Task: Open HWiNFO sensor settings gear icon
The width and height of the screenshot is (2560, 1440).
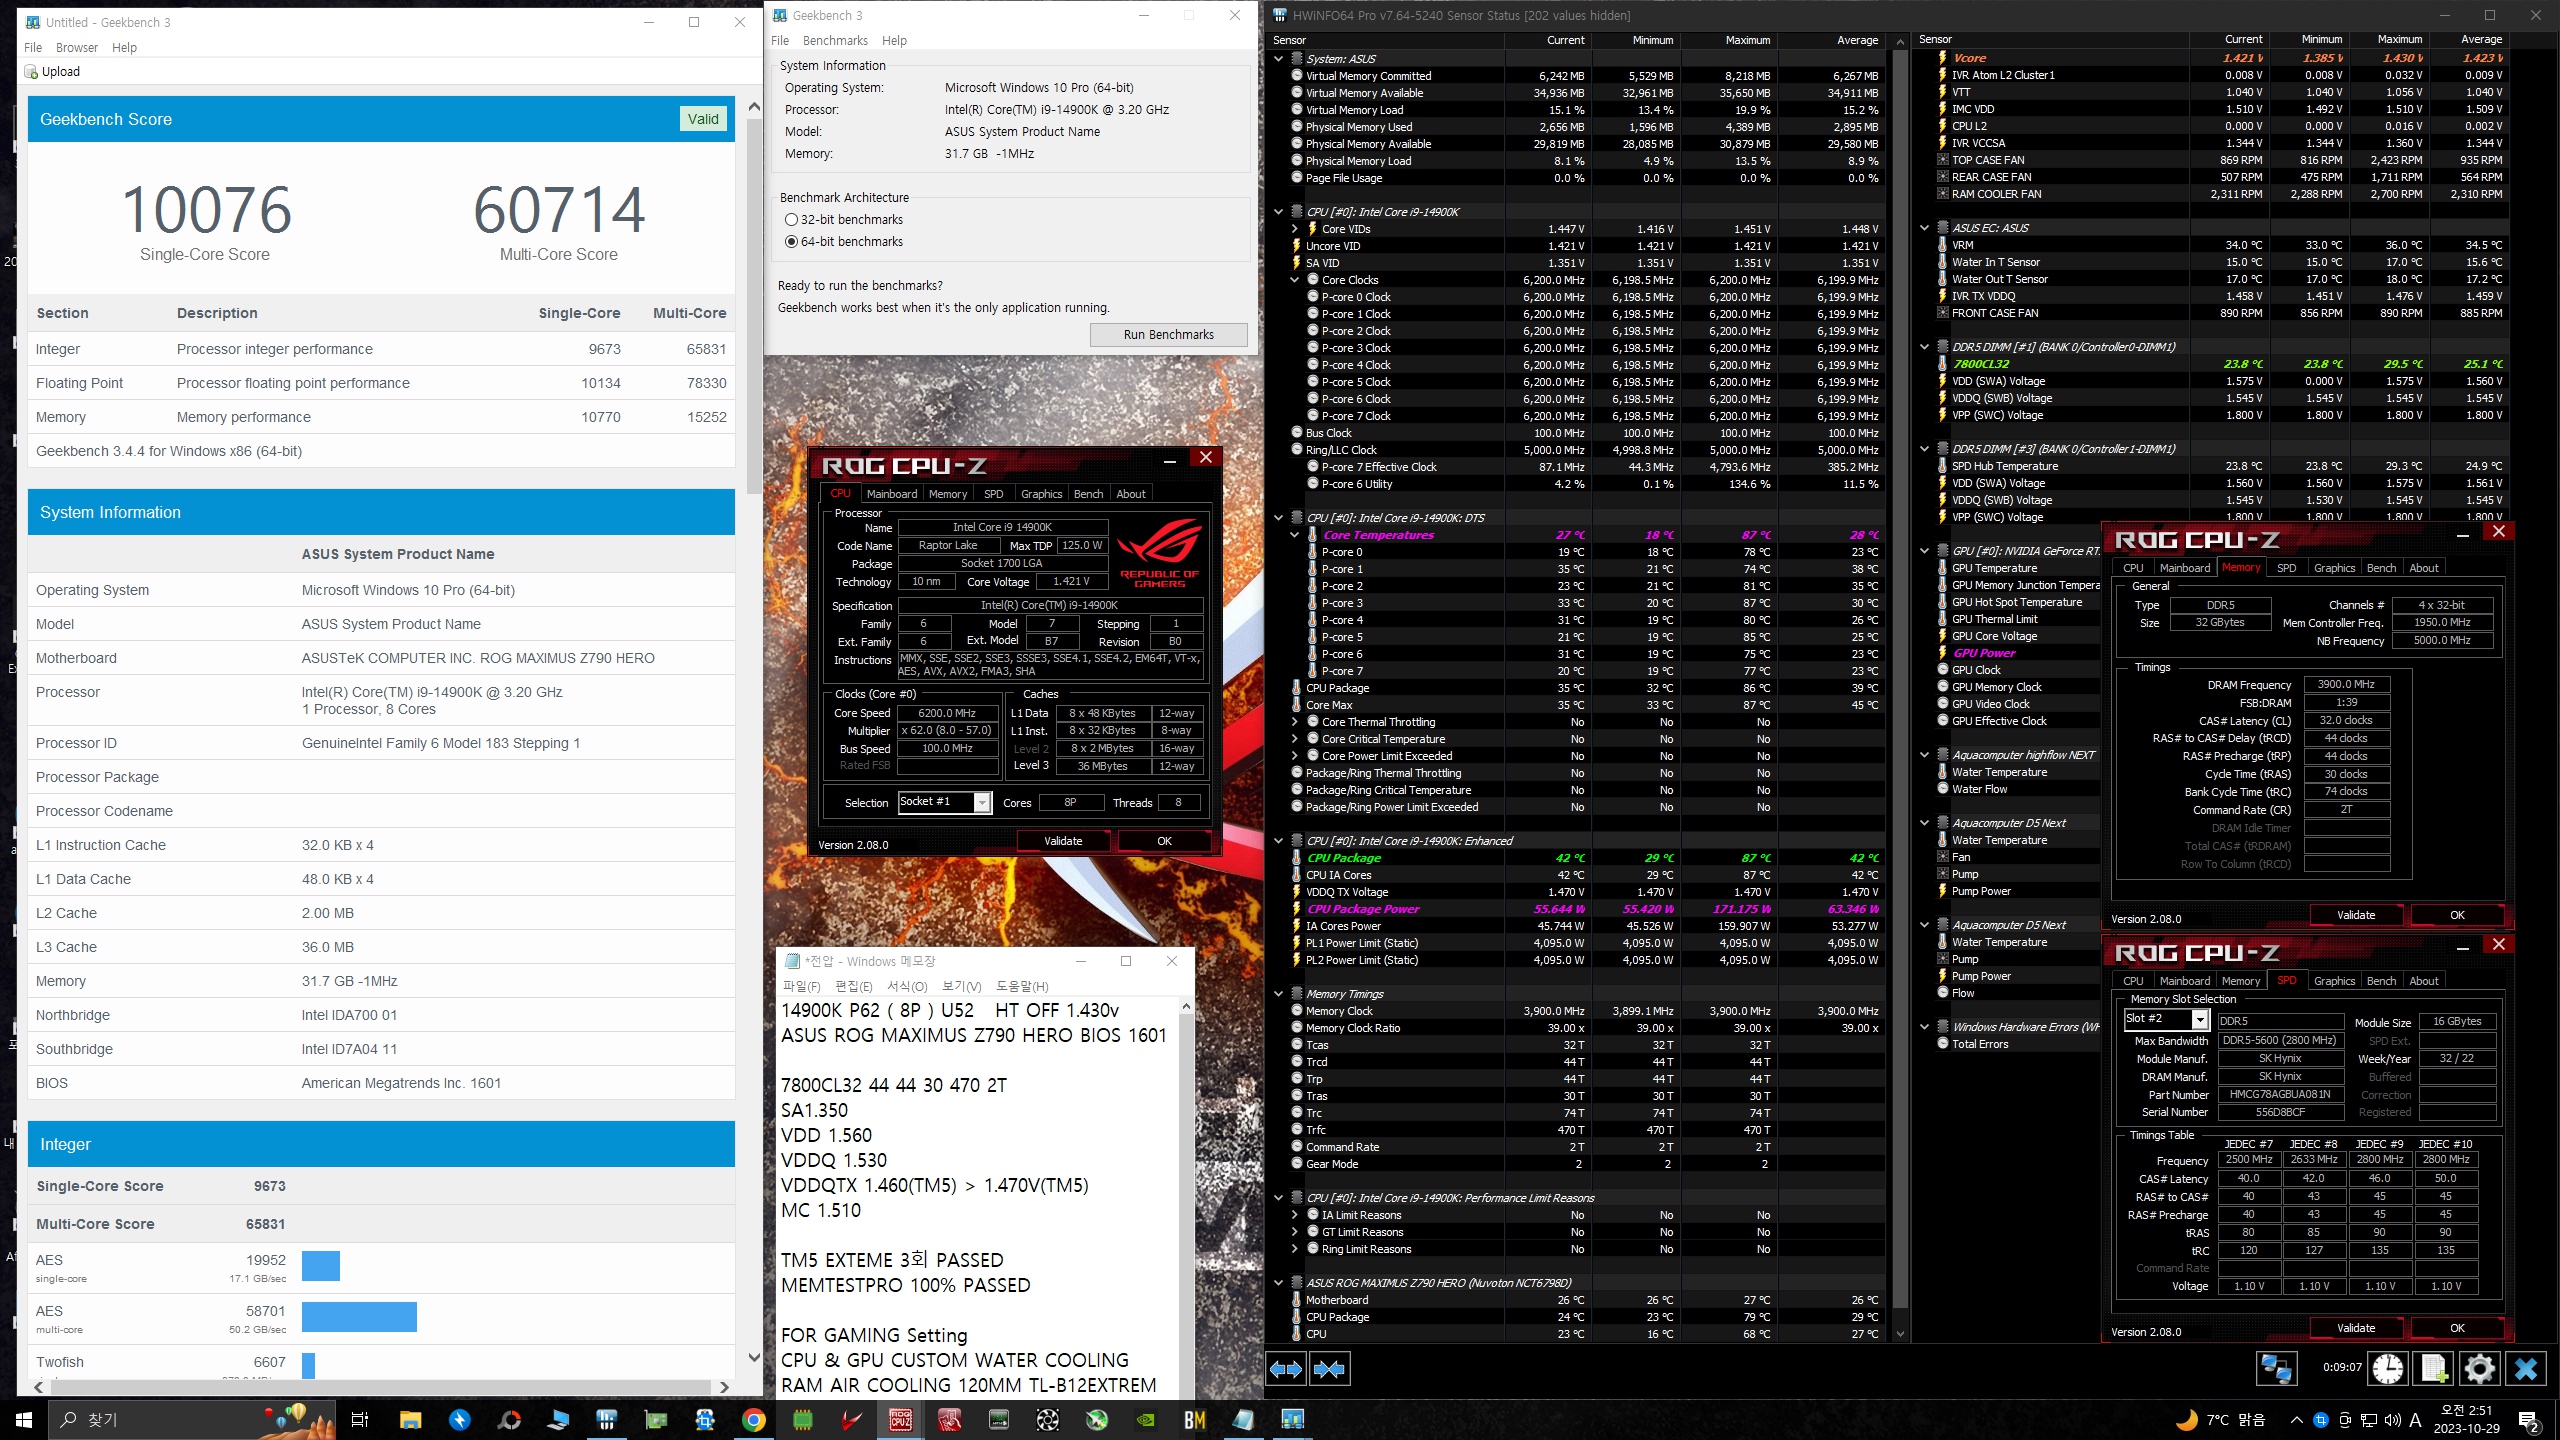Action: click(x=2479, y=1368)
